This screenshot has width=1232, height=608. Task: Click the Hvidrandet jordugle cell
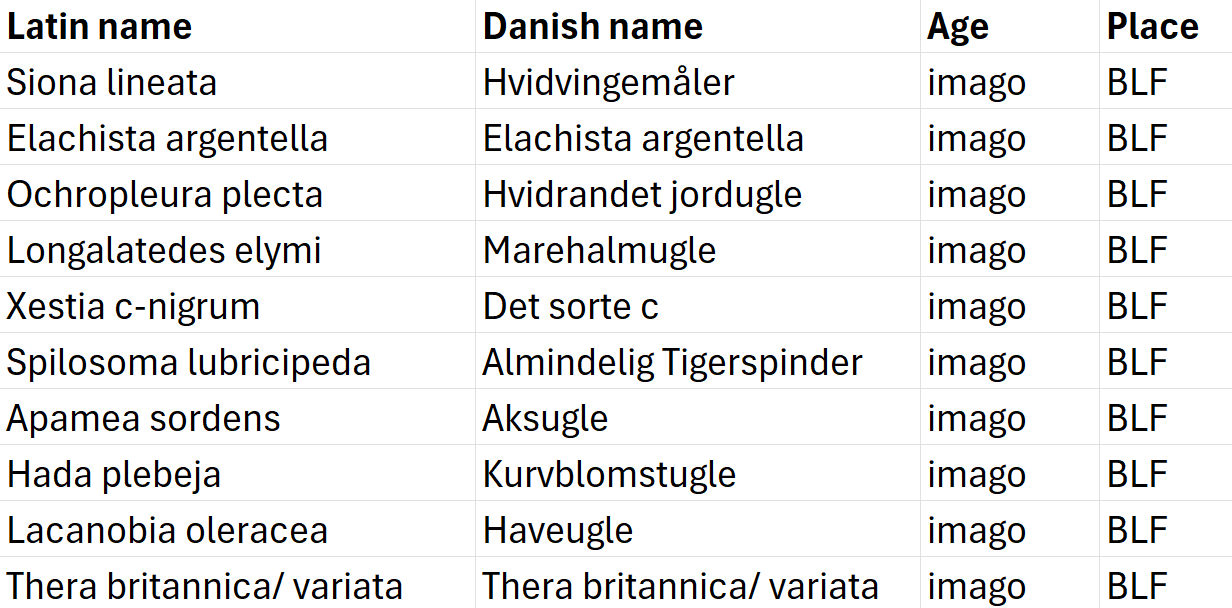698,193
